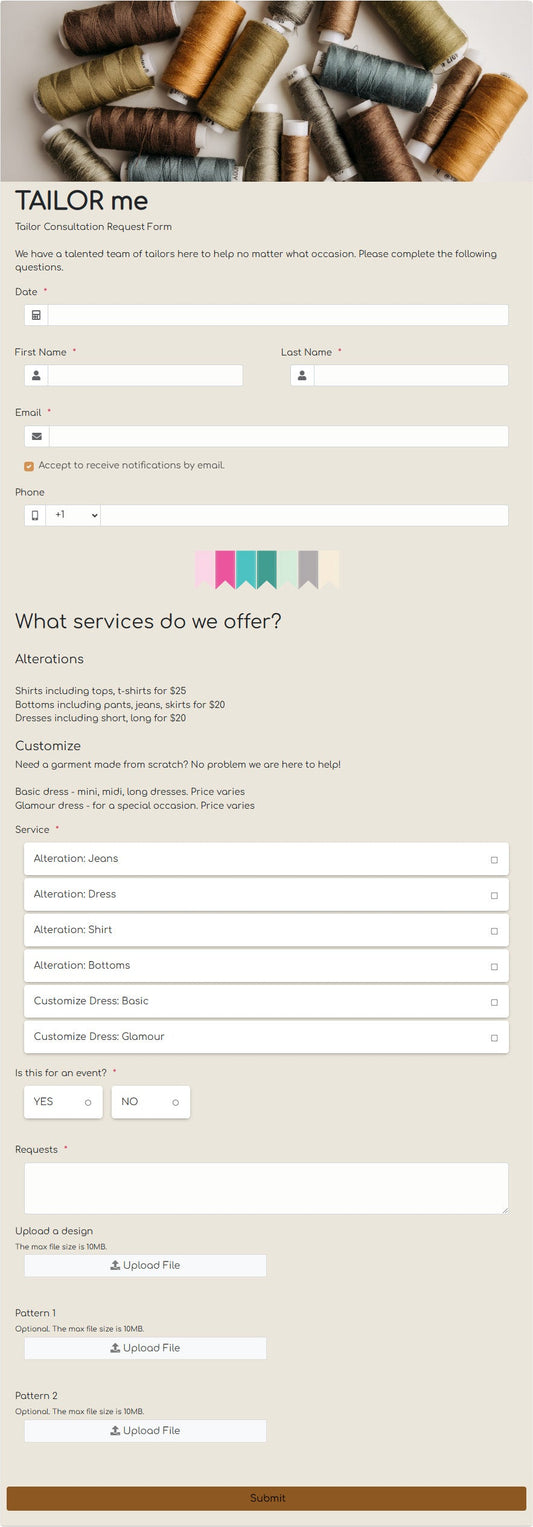
Task: Click the Requests field label
Action: 36,1150
